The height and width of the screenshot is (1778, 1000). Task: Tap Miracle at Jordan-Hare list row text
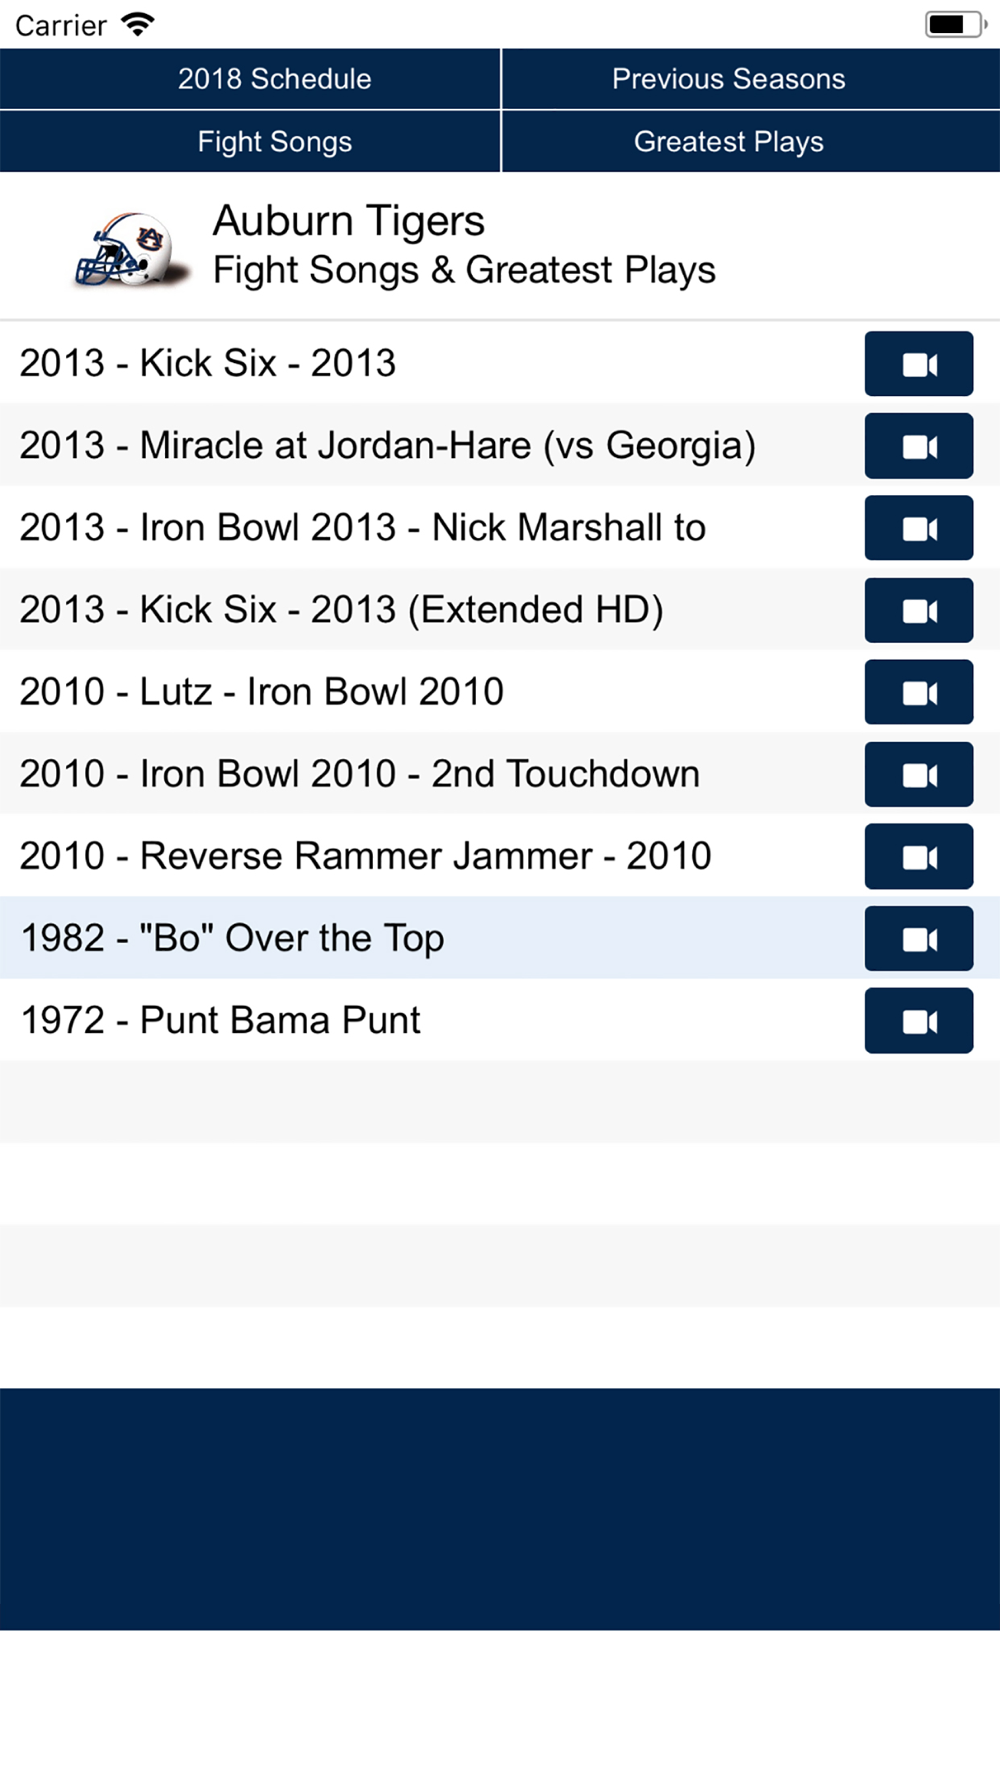388,446
